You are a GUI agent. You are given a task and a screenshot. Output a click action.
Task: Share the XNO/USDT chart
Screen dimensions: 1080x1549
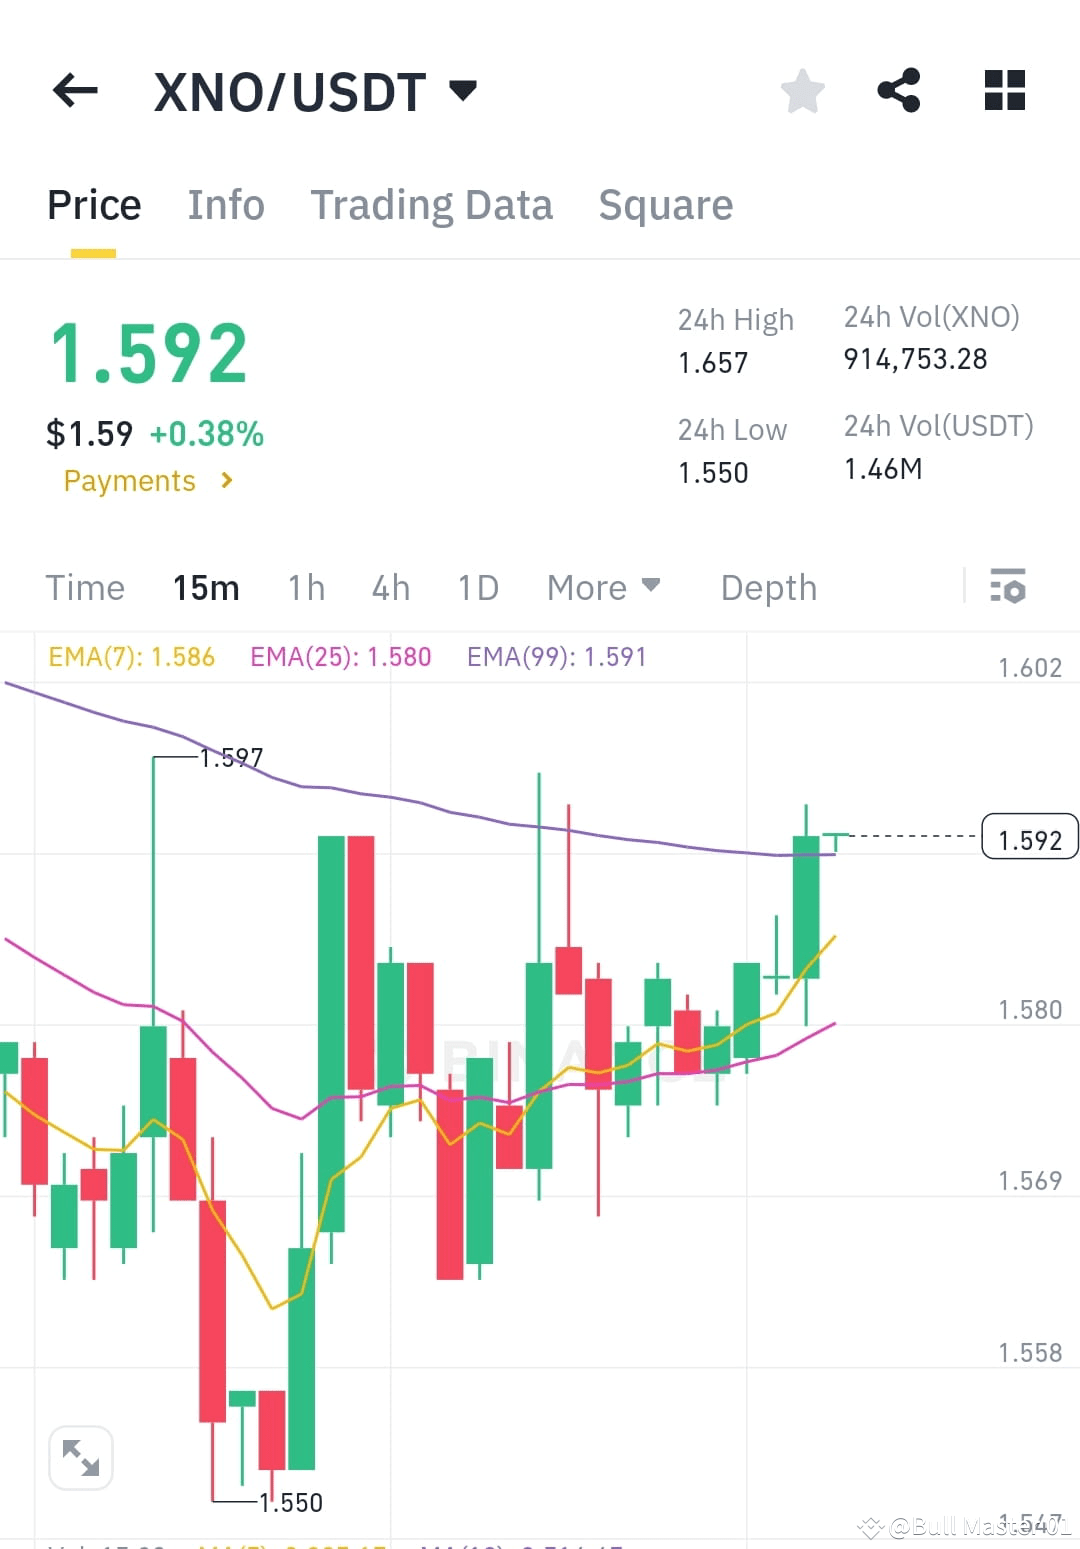click(x=899, y=91)
